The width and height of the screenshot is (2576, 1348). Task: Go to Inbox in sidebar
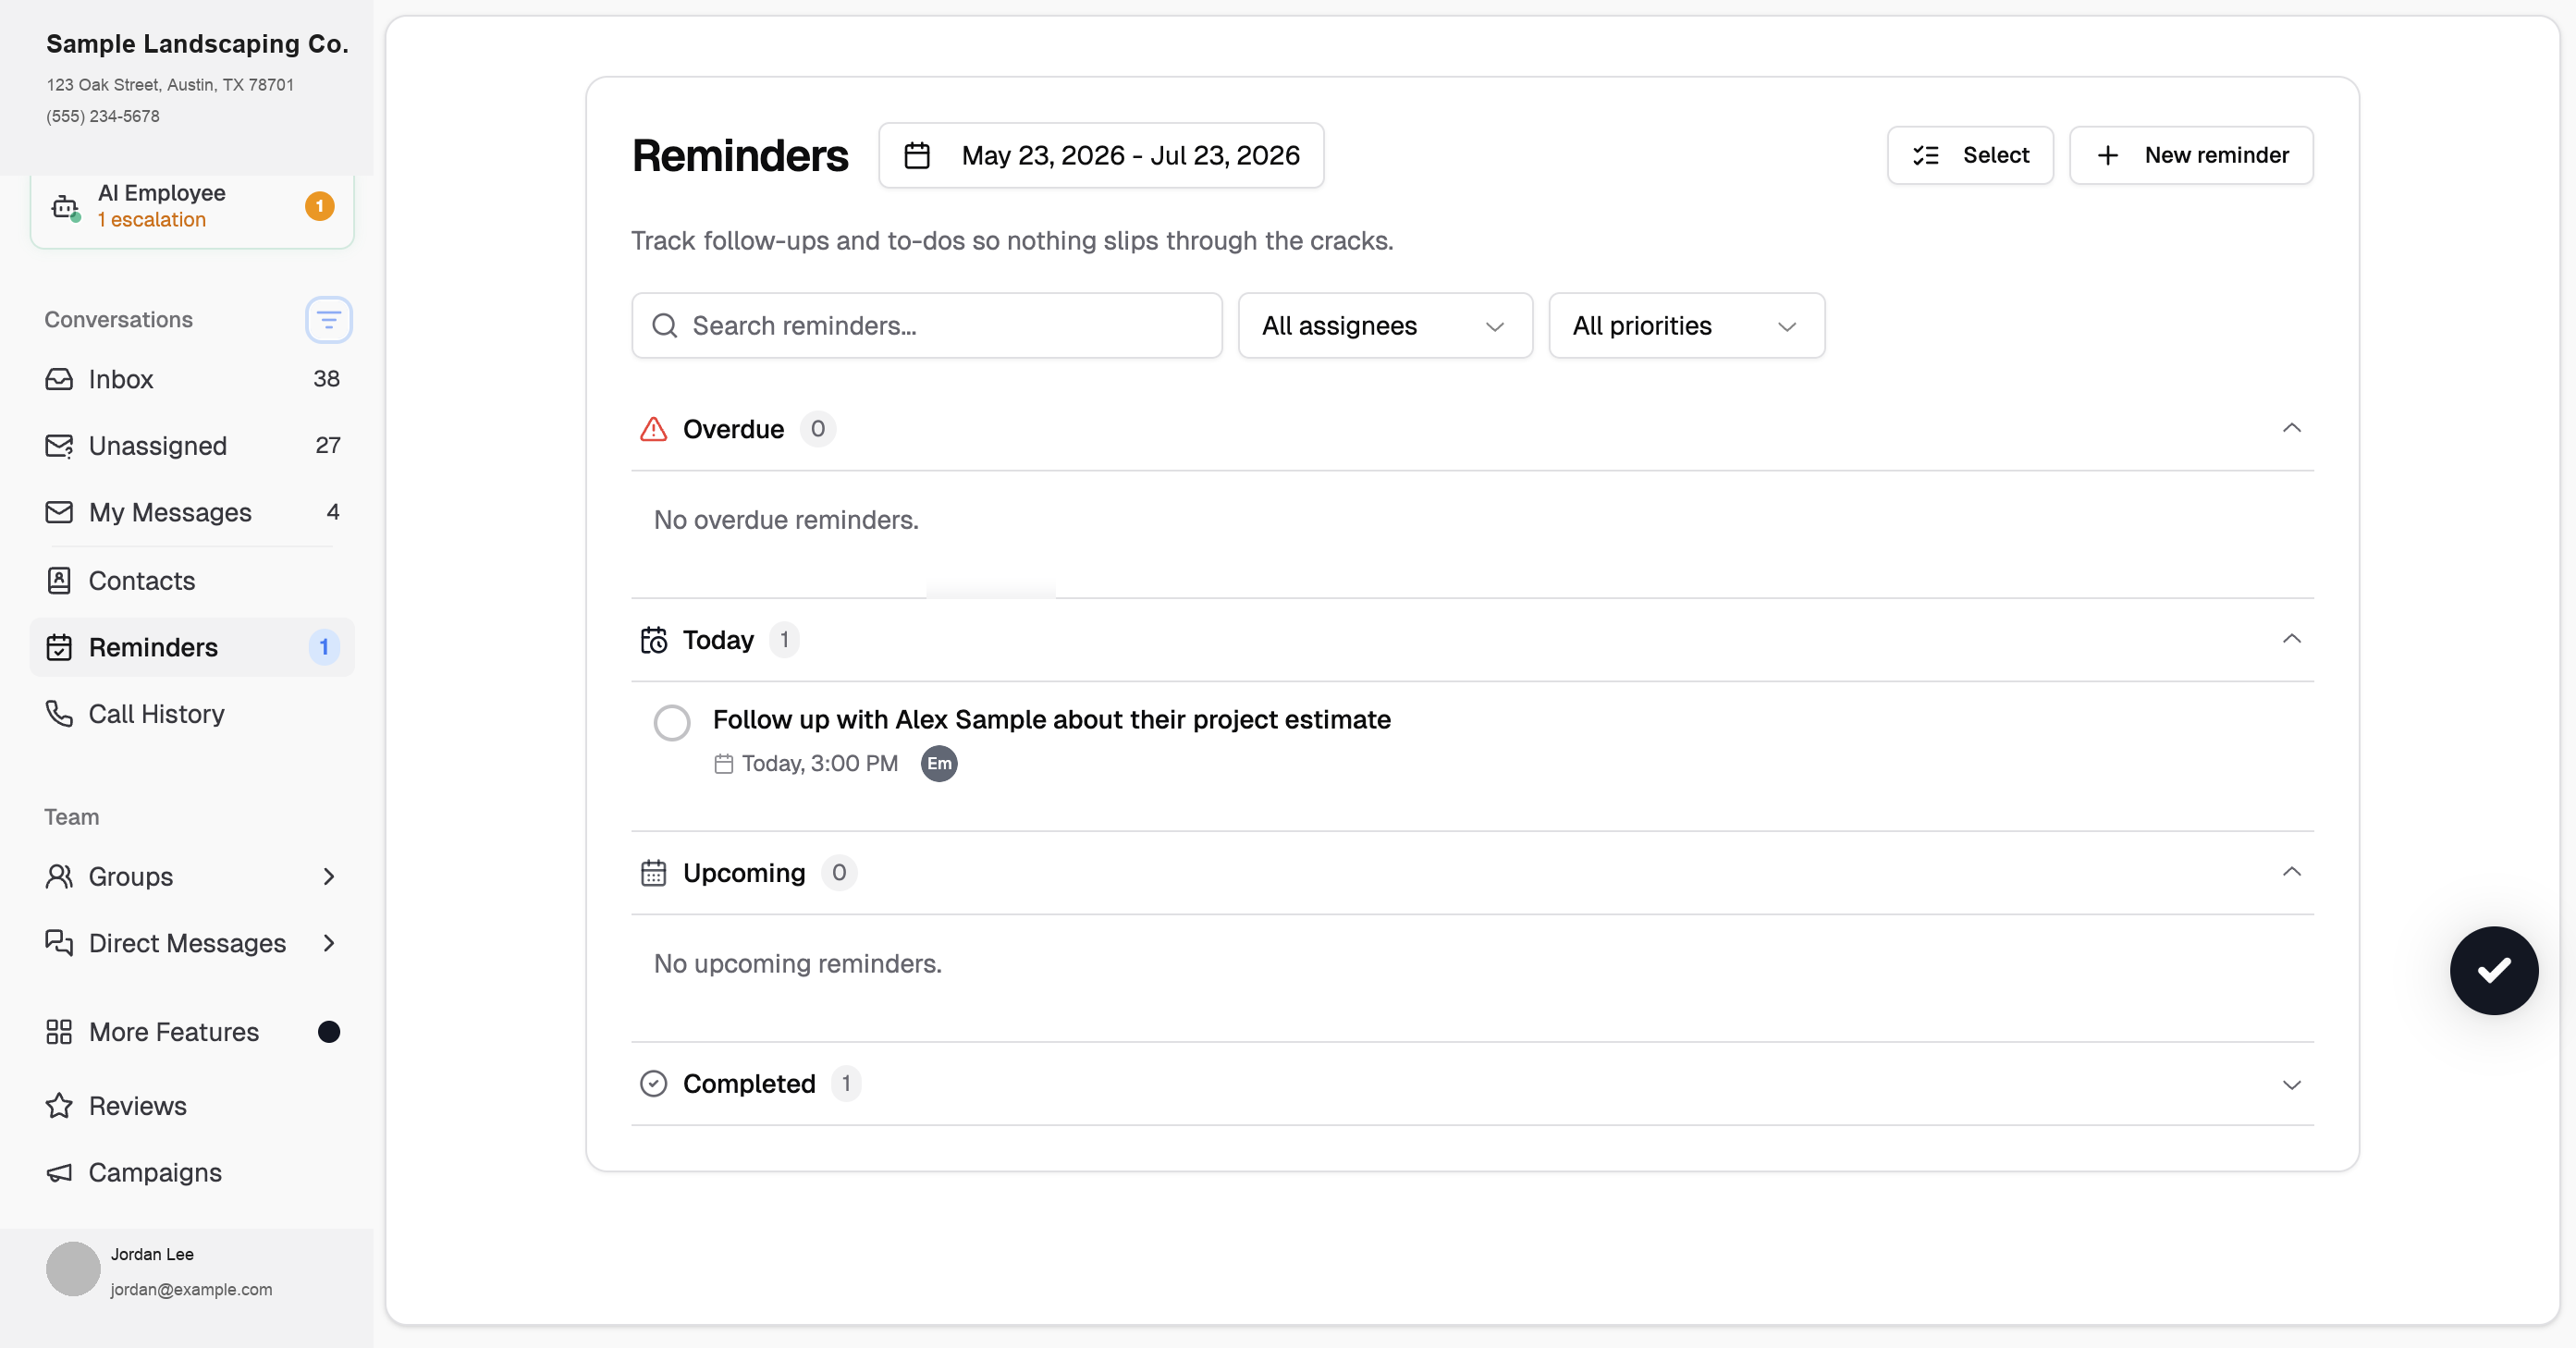click(x=192, y=379)
